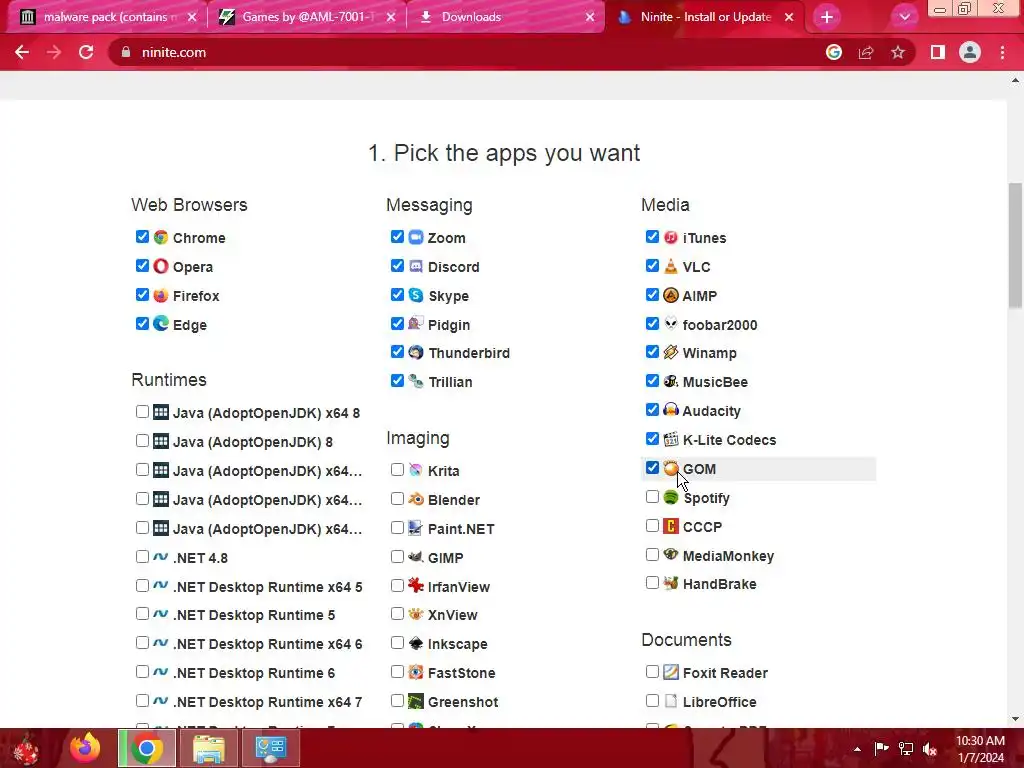Open the share page icon in address bar

pos(866,52)
